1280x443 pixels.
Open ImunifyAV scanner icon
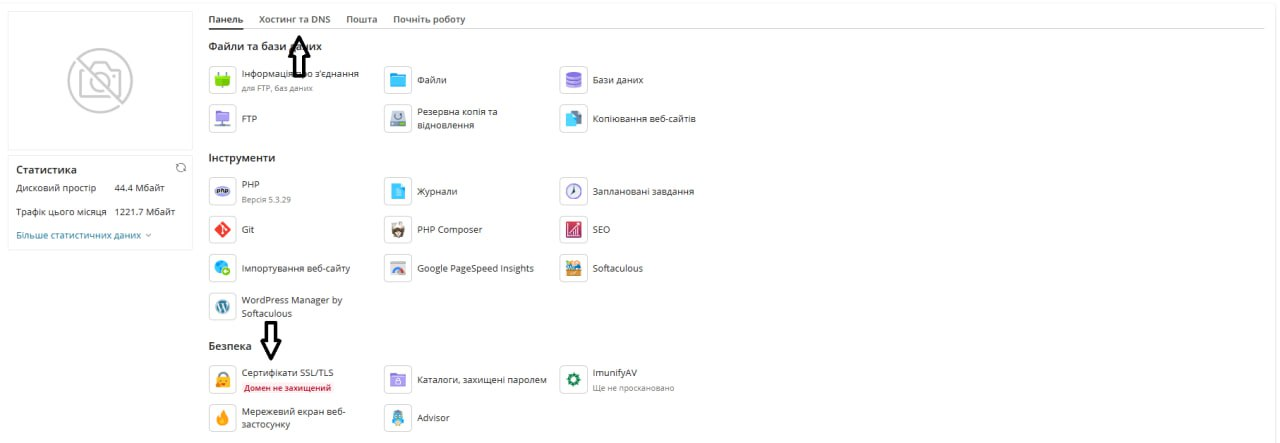coord(573,380)
